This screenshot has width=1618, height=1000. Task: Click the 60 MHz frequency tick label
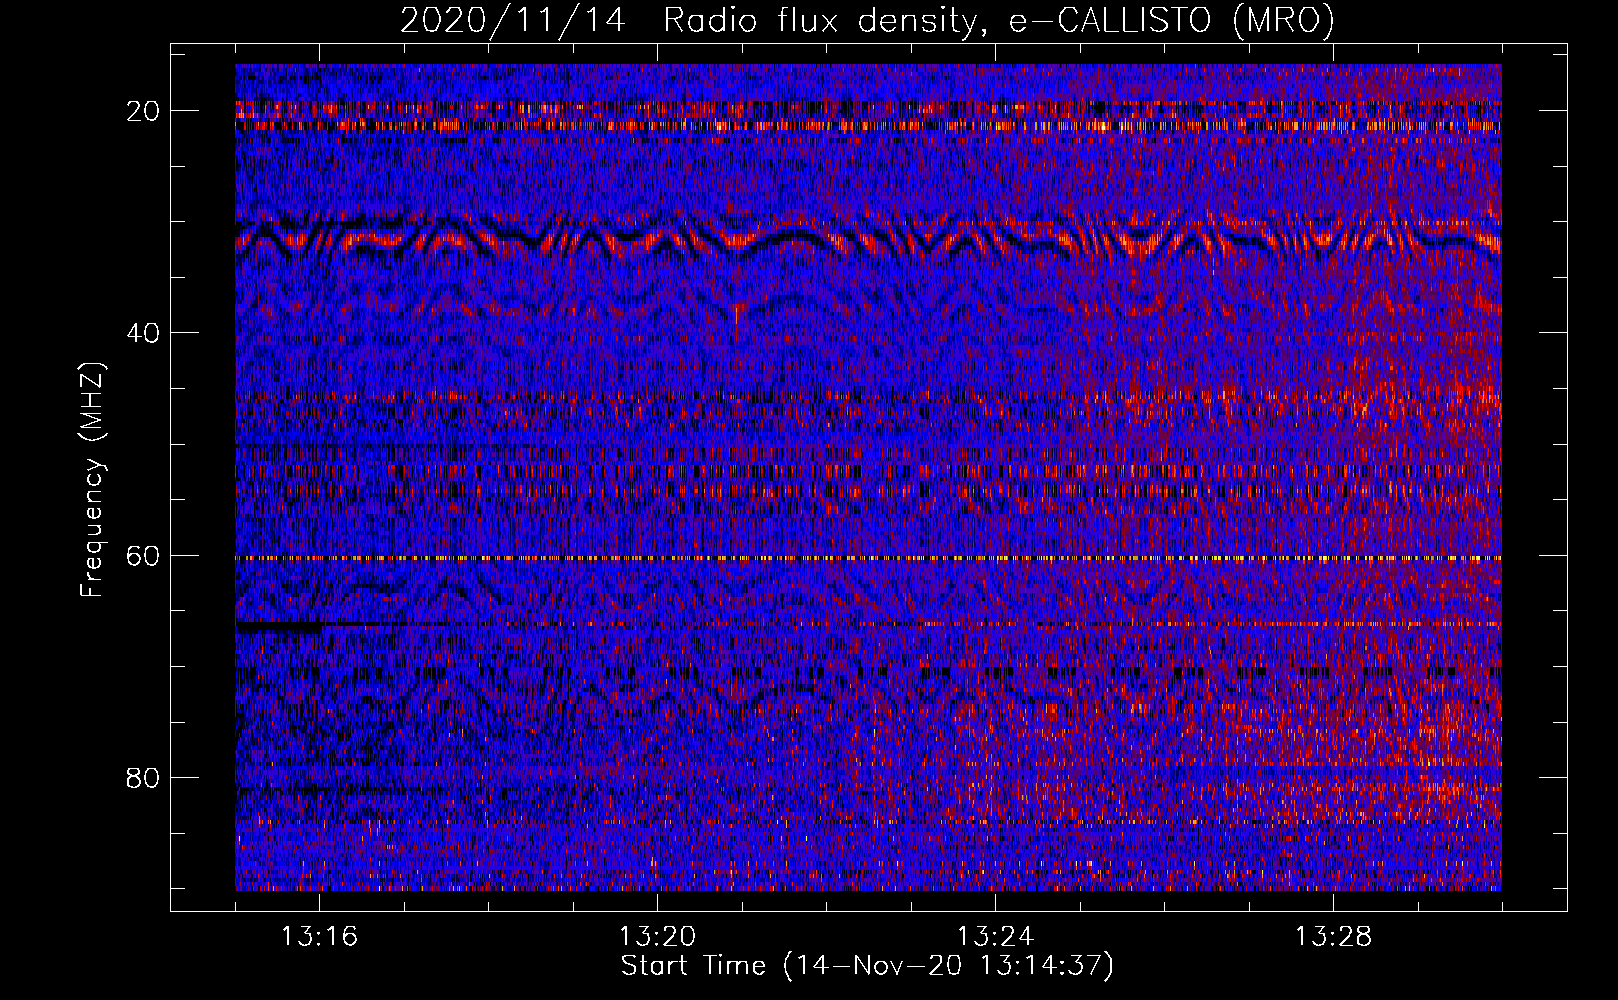[144, 556]
